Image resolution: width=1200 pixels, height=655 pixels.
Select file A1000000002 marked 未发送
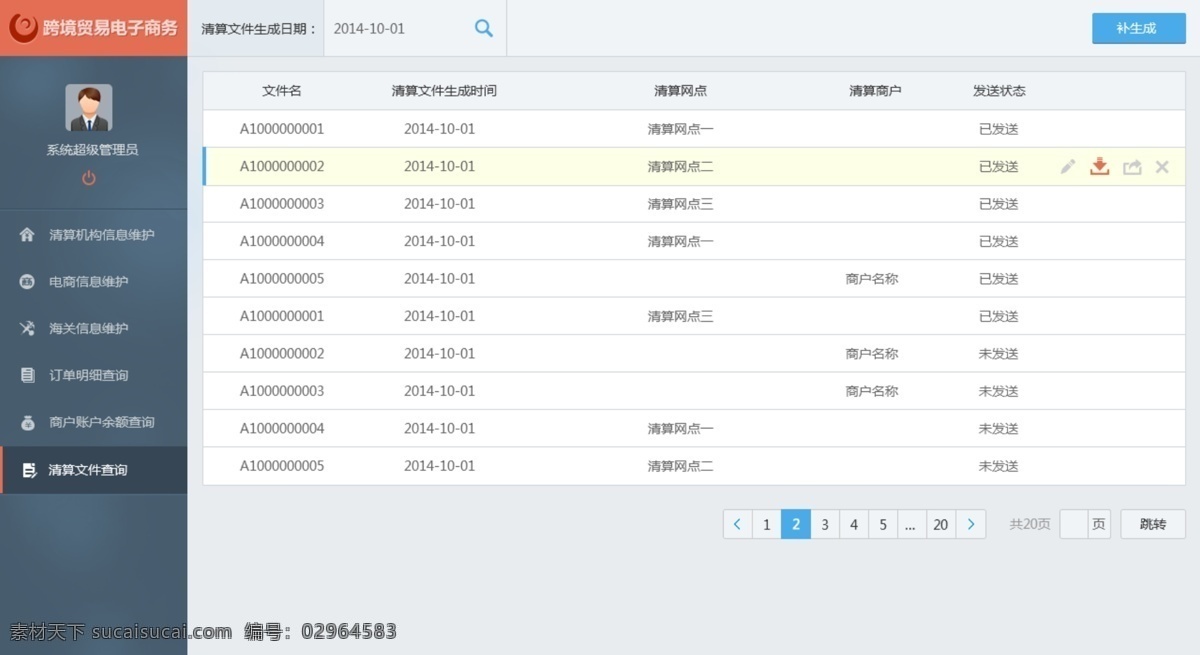click(694, 354)
